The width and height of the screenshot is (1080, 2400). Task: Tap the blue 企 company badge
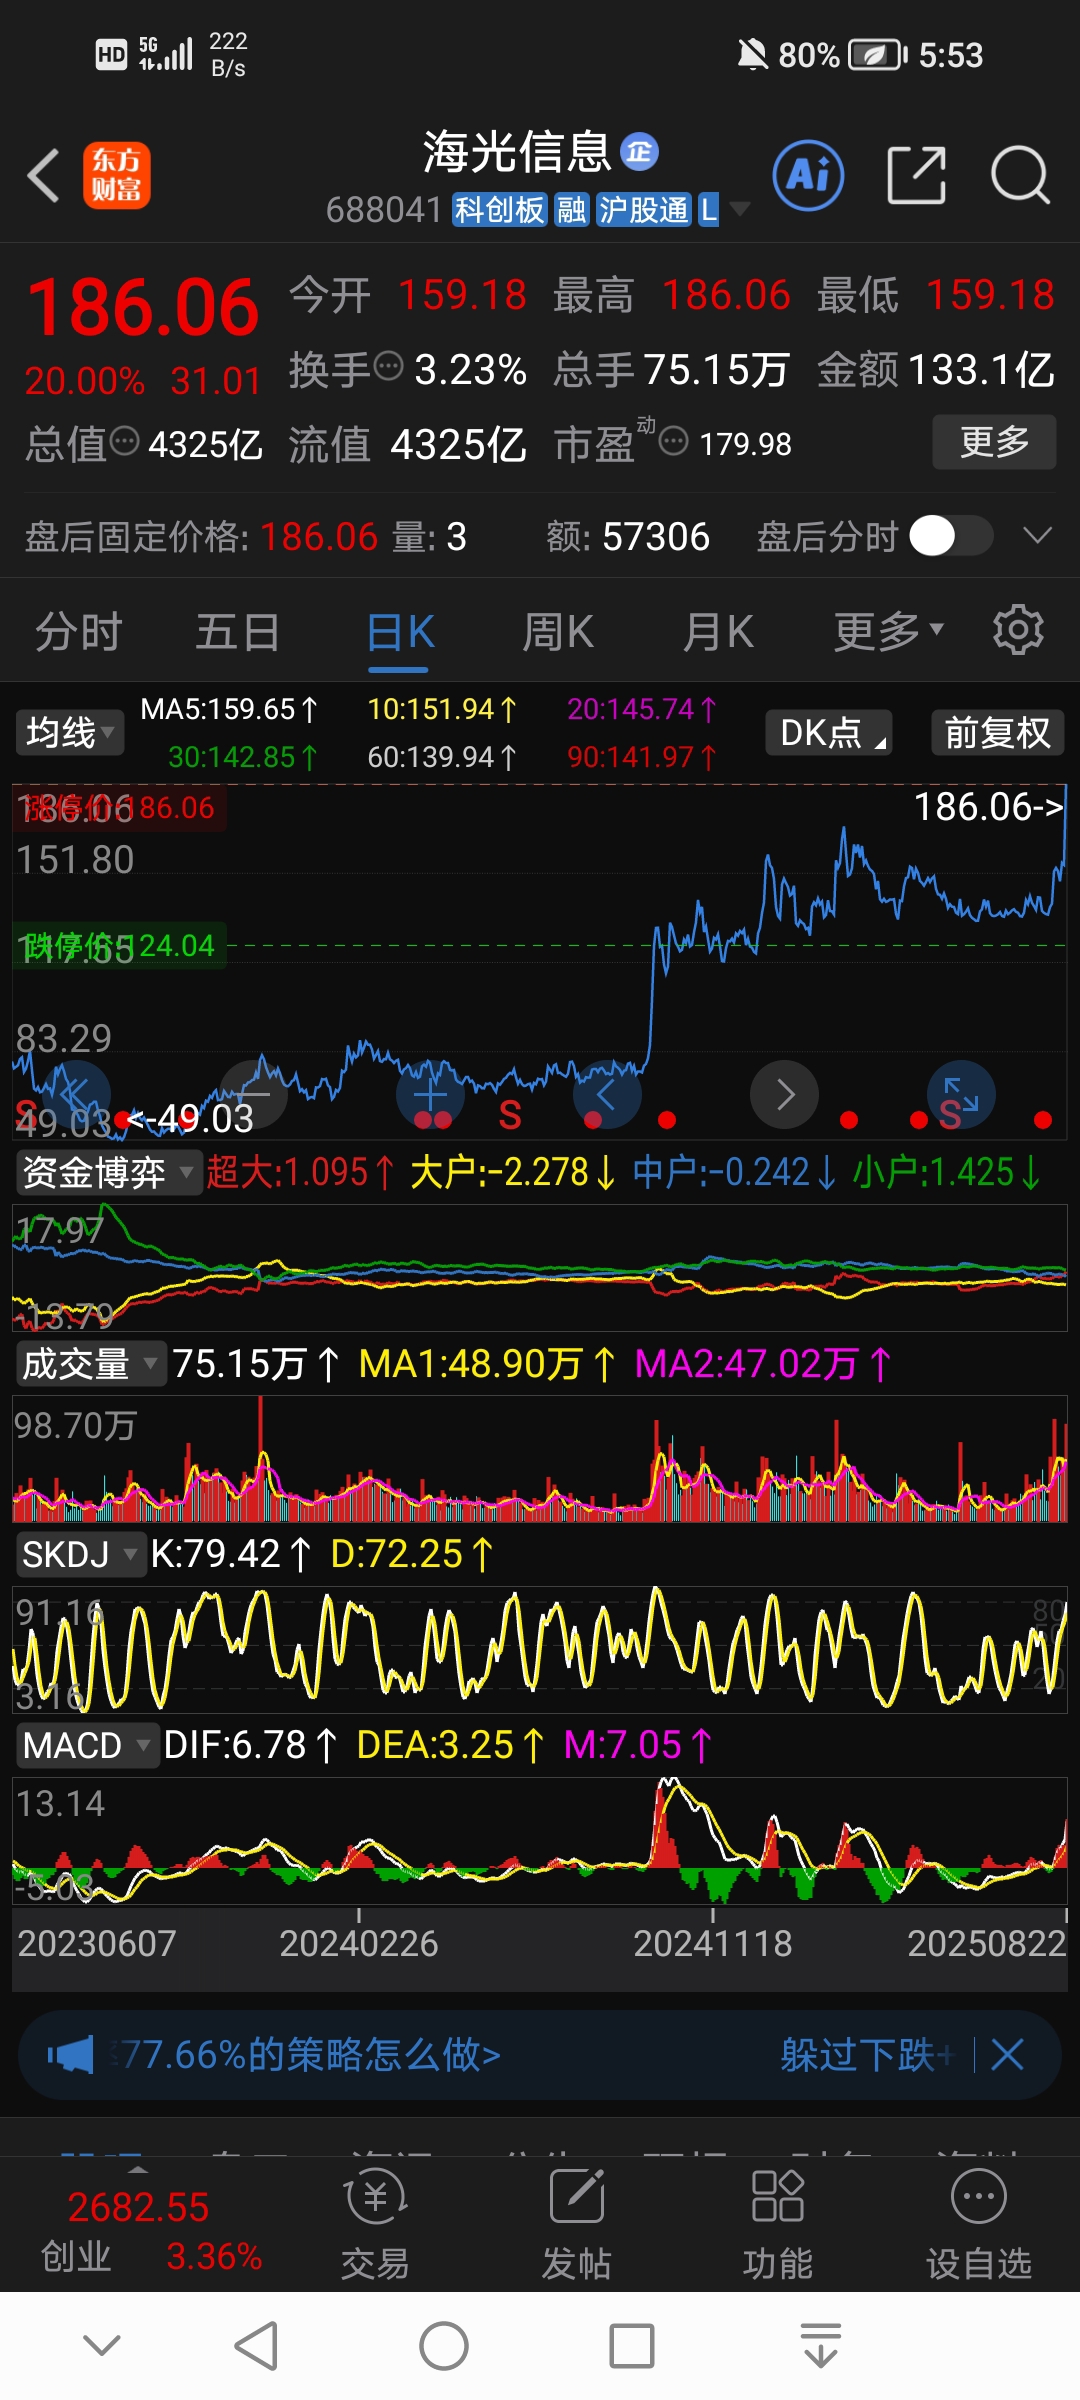pos(640,152)
